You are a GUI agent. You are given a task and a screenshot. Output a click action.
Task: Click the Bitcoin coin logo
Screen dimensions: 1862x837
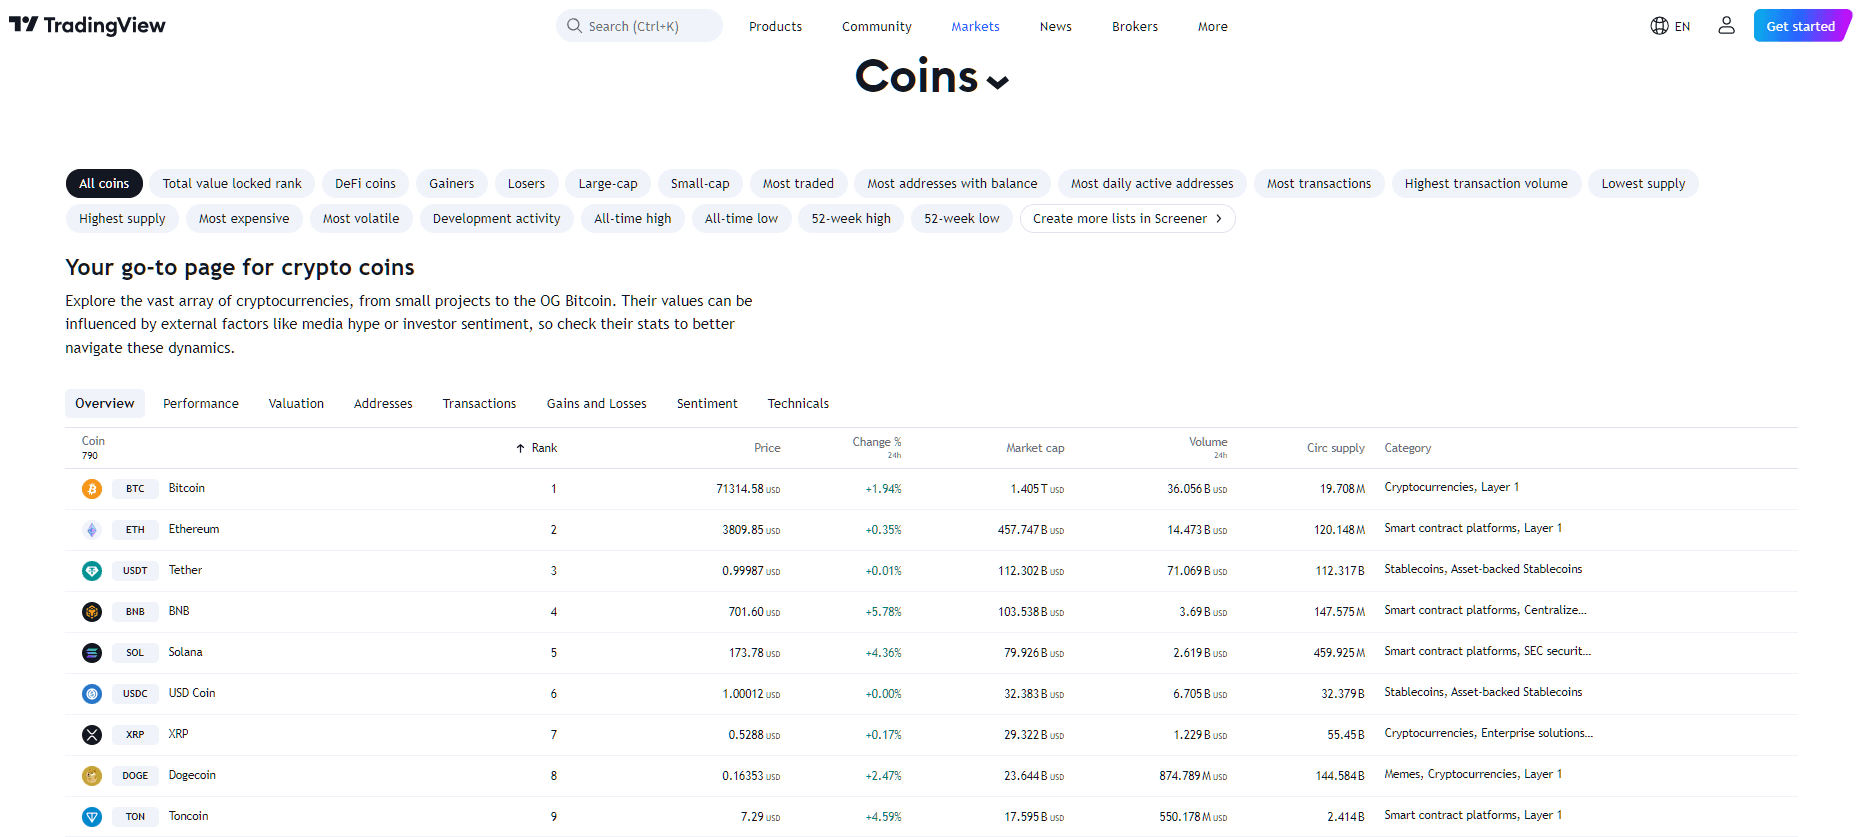(92, 489)
